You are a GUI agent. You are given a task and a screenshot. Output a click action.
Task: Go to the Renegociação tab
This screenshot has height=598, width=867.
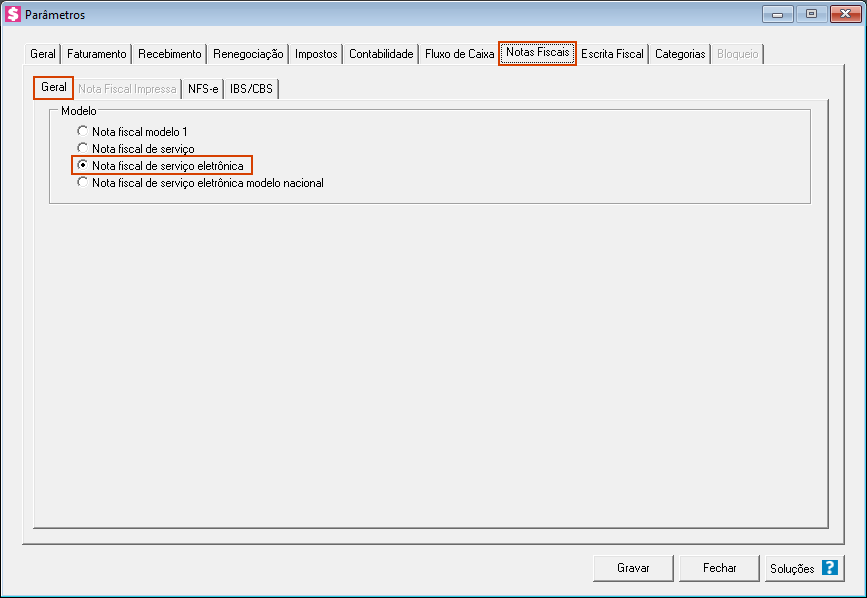[248, 54]
